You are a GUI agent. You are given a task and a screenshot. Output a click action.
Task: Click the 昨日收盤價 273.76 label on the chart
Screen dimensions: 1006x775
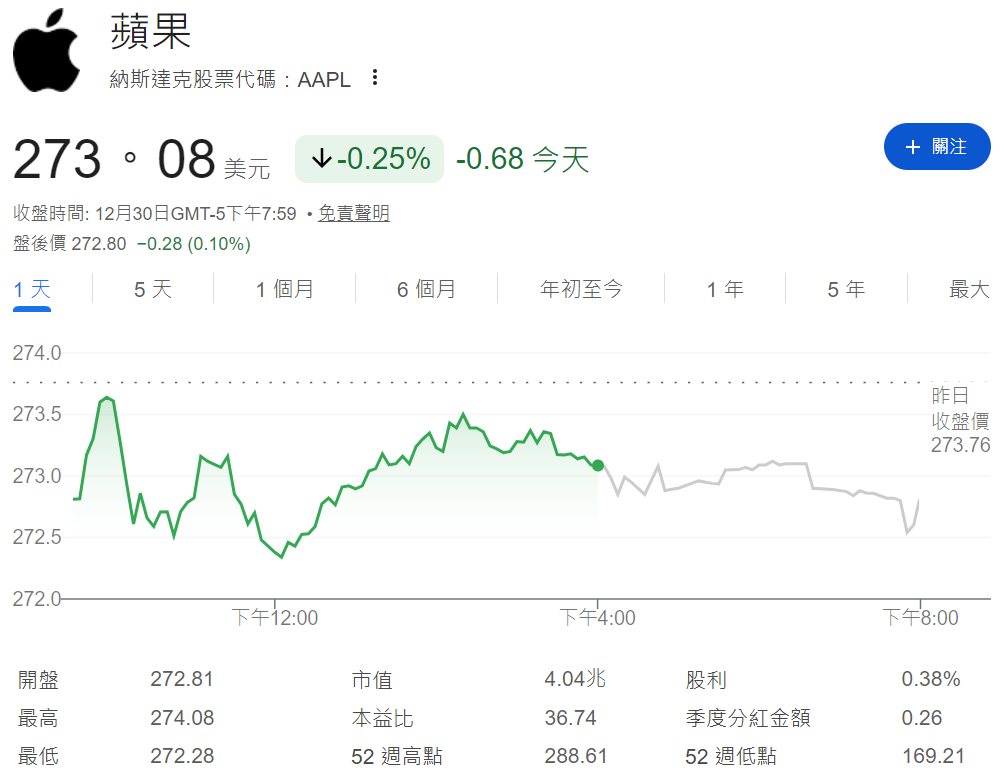pyautogui.click(x=963, y=421)
